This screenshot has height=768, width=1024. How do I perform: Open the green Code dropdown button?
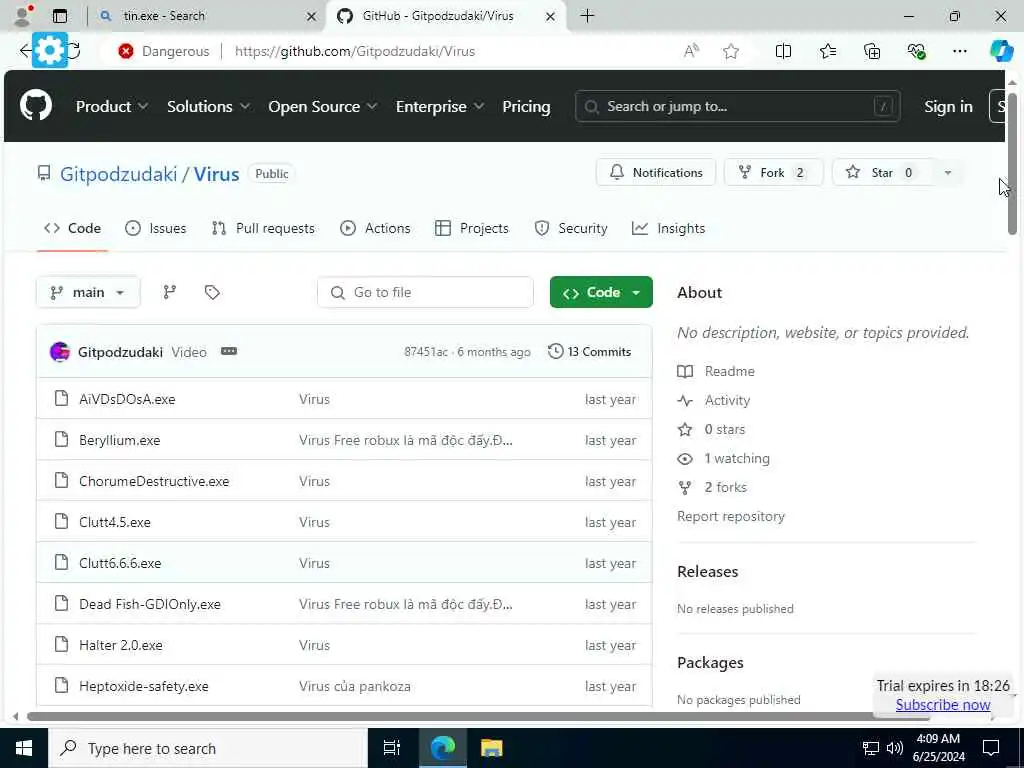click(x=601, y=292)
